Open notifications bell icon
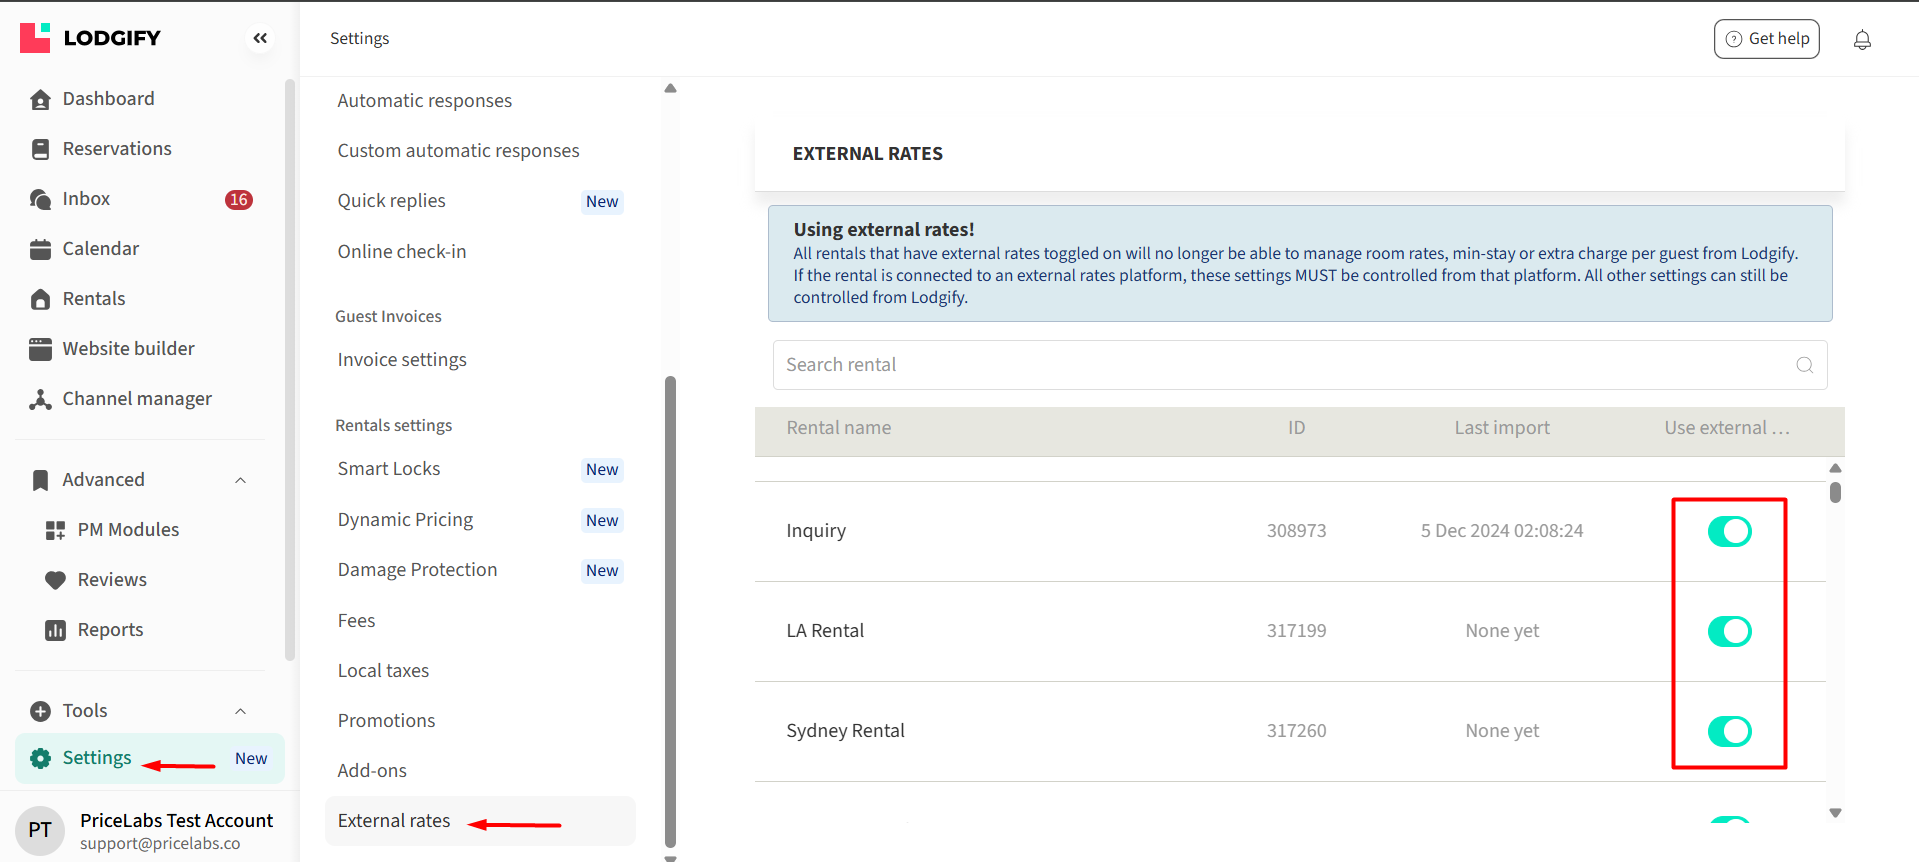 point(1862,40)
